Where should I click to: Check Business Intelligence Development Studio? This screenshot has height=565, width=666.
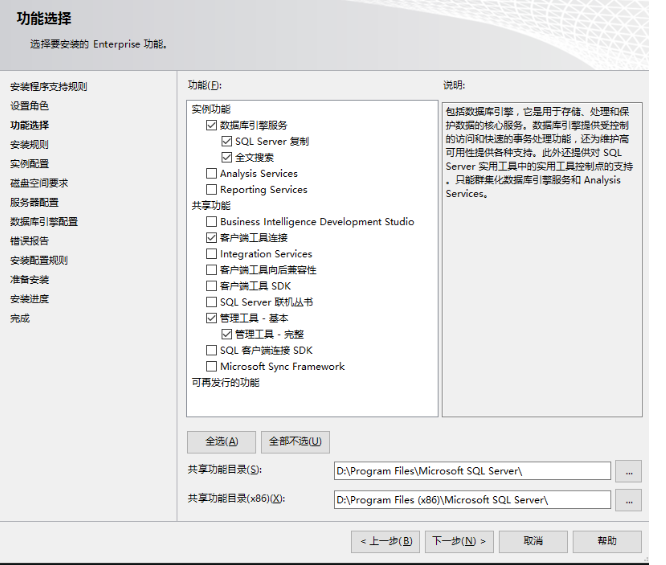(x=211, y=222)
